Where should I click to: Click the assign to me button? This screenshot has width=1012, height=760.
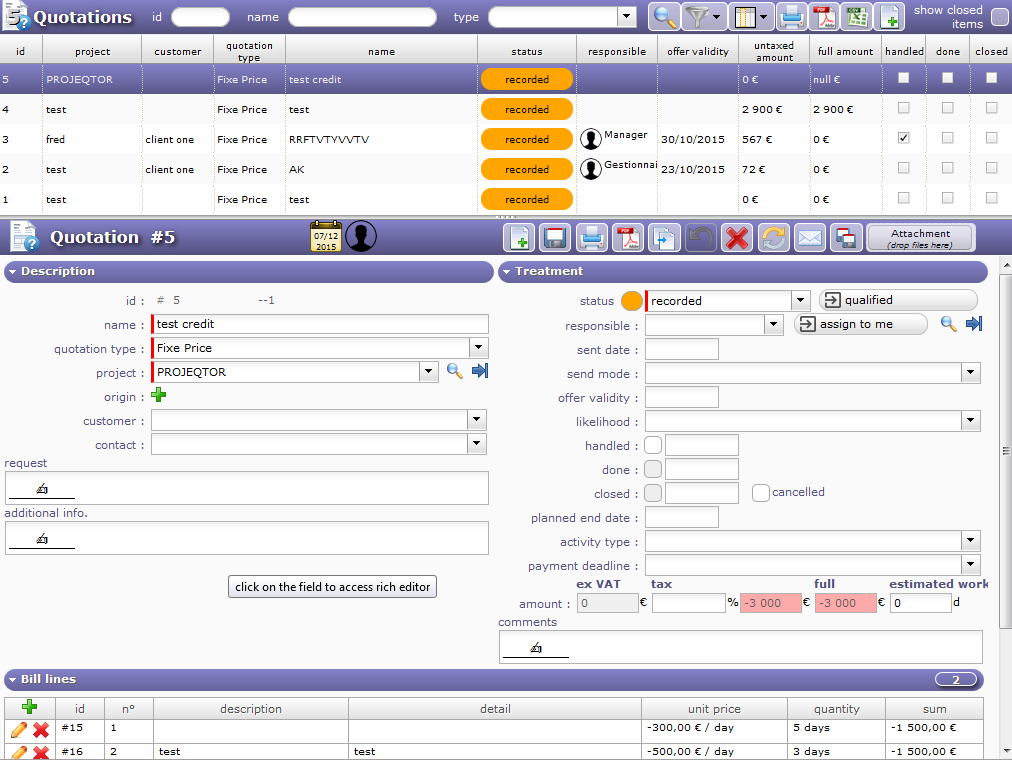click(x=859, y=324)
